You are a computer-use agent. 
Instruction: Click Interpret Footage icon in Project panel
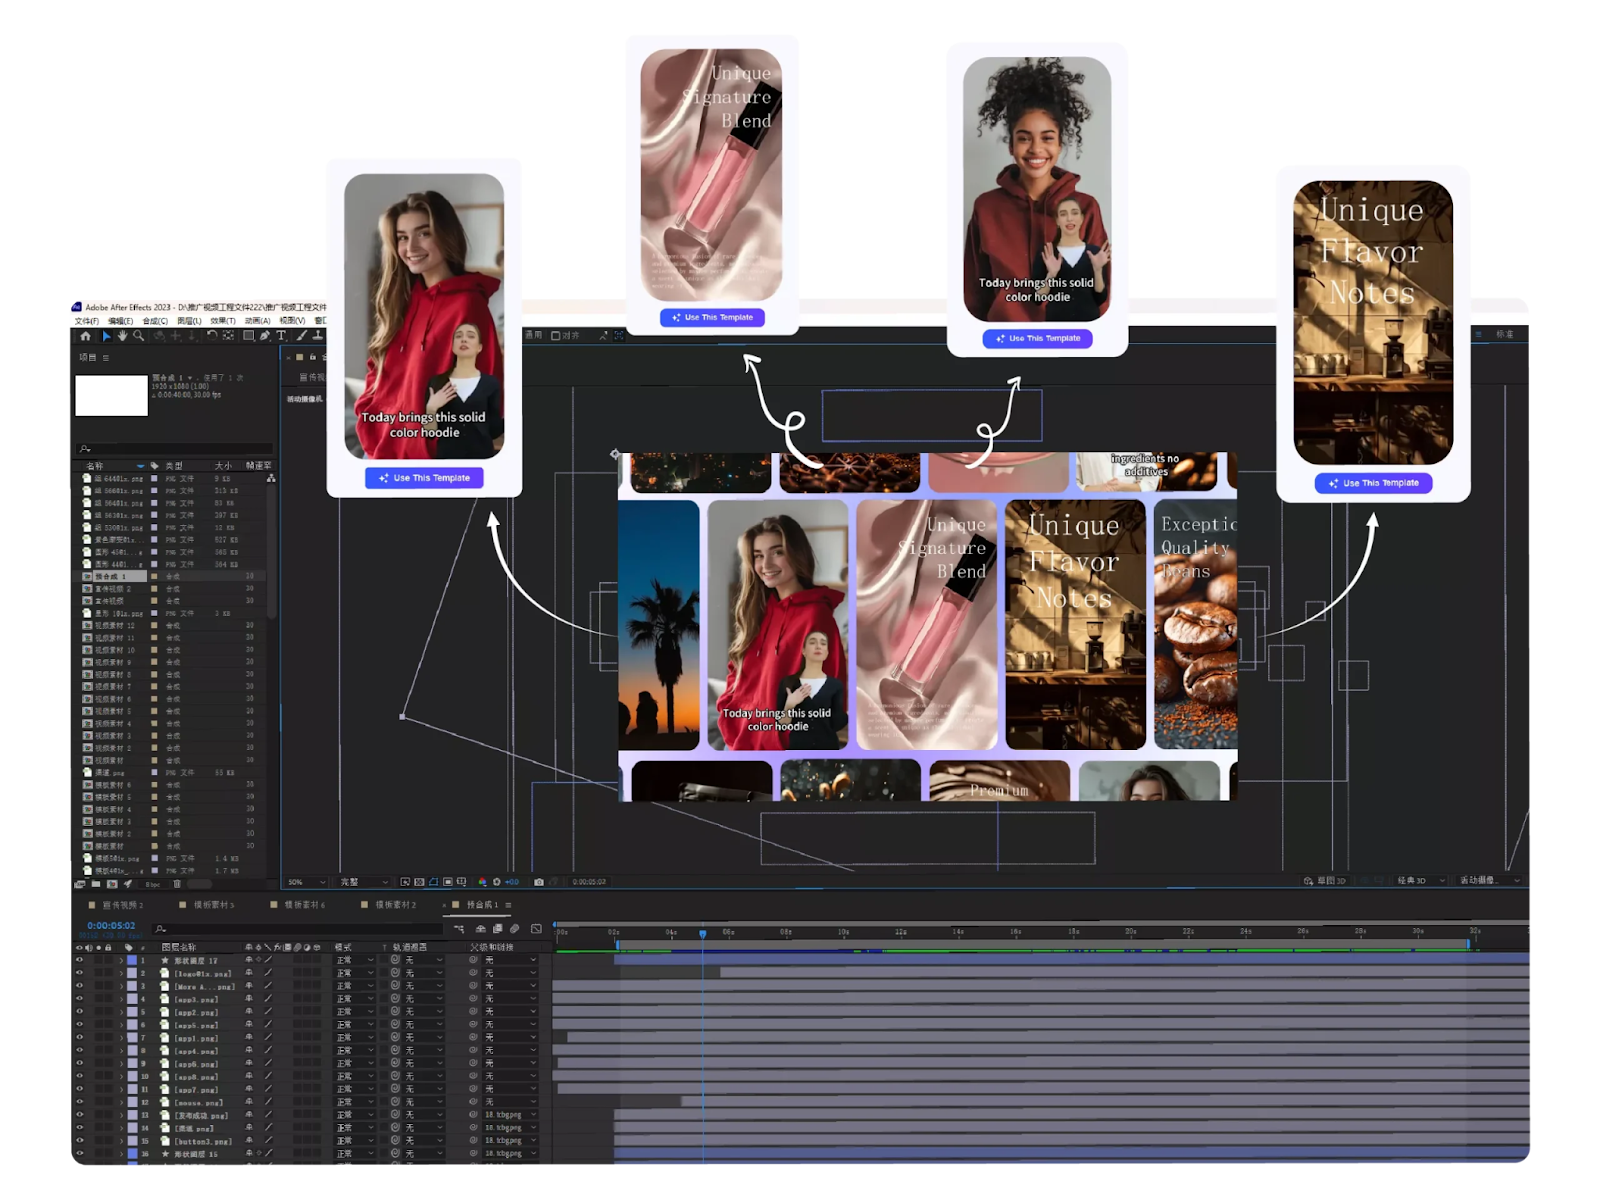click(x=79, y=884)
